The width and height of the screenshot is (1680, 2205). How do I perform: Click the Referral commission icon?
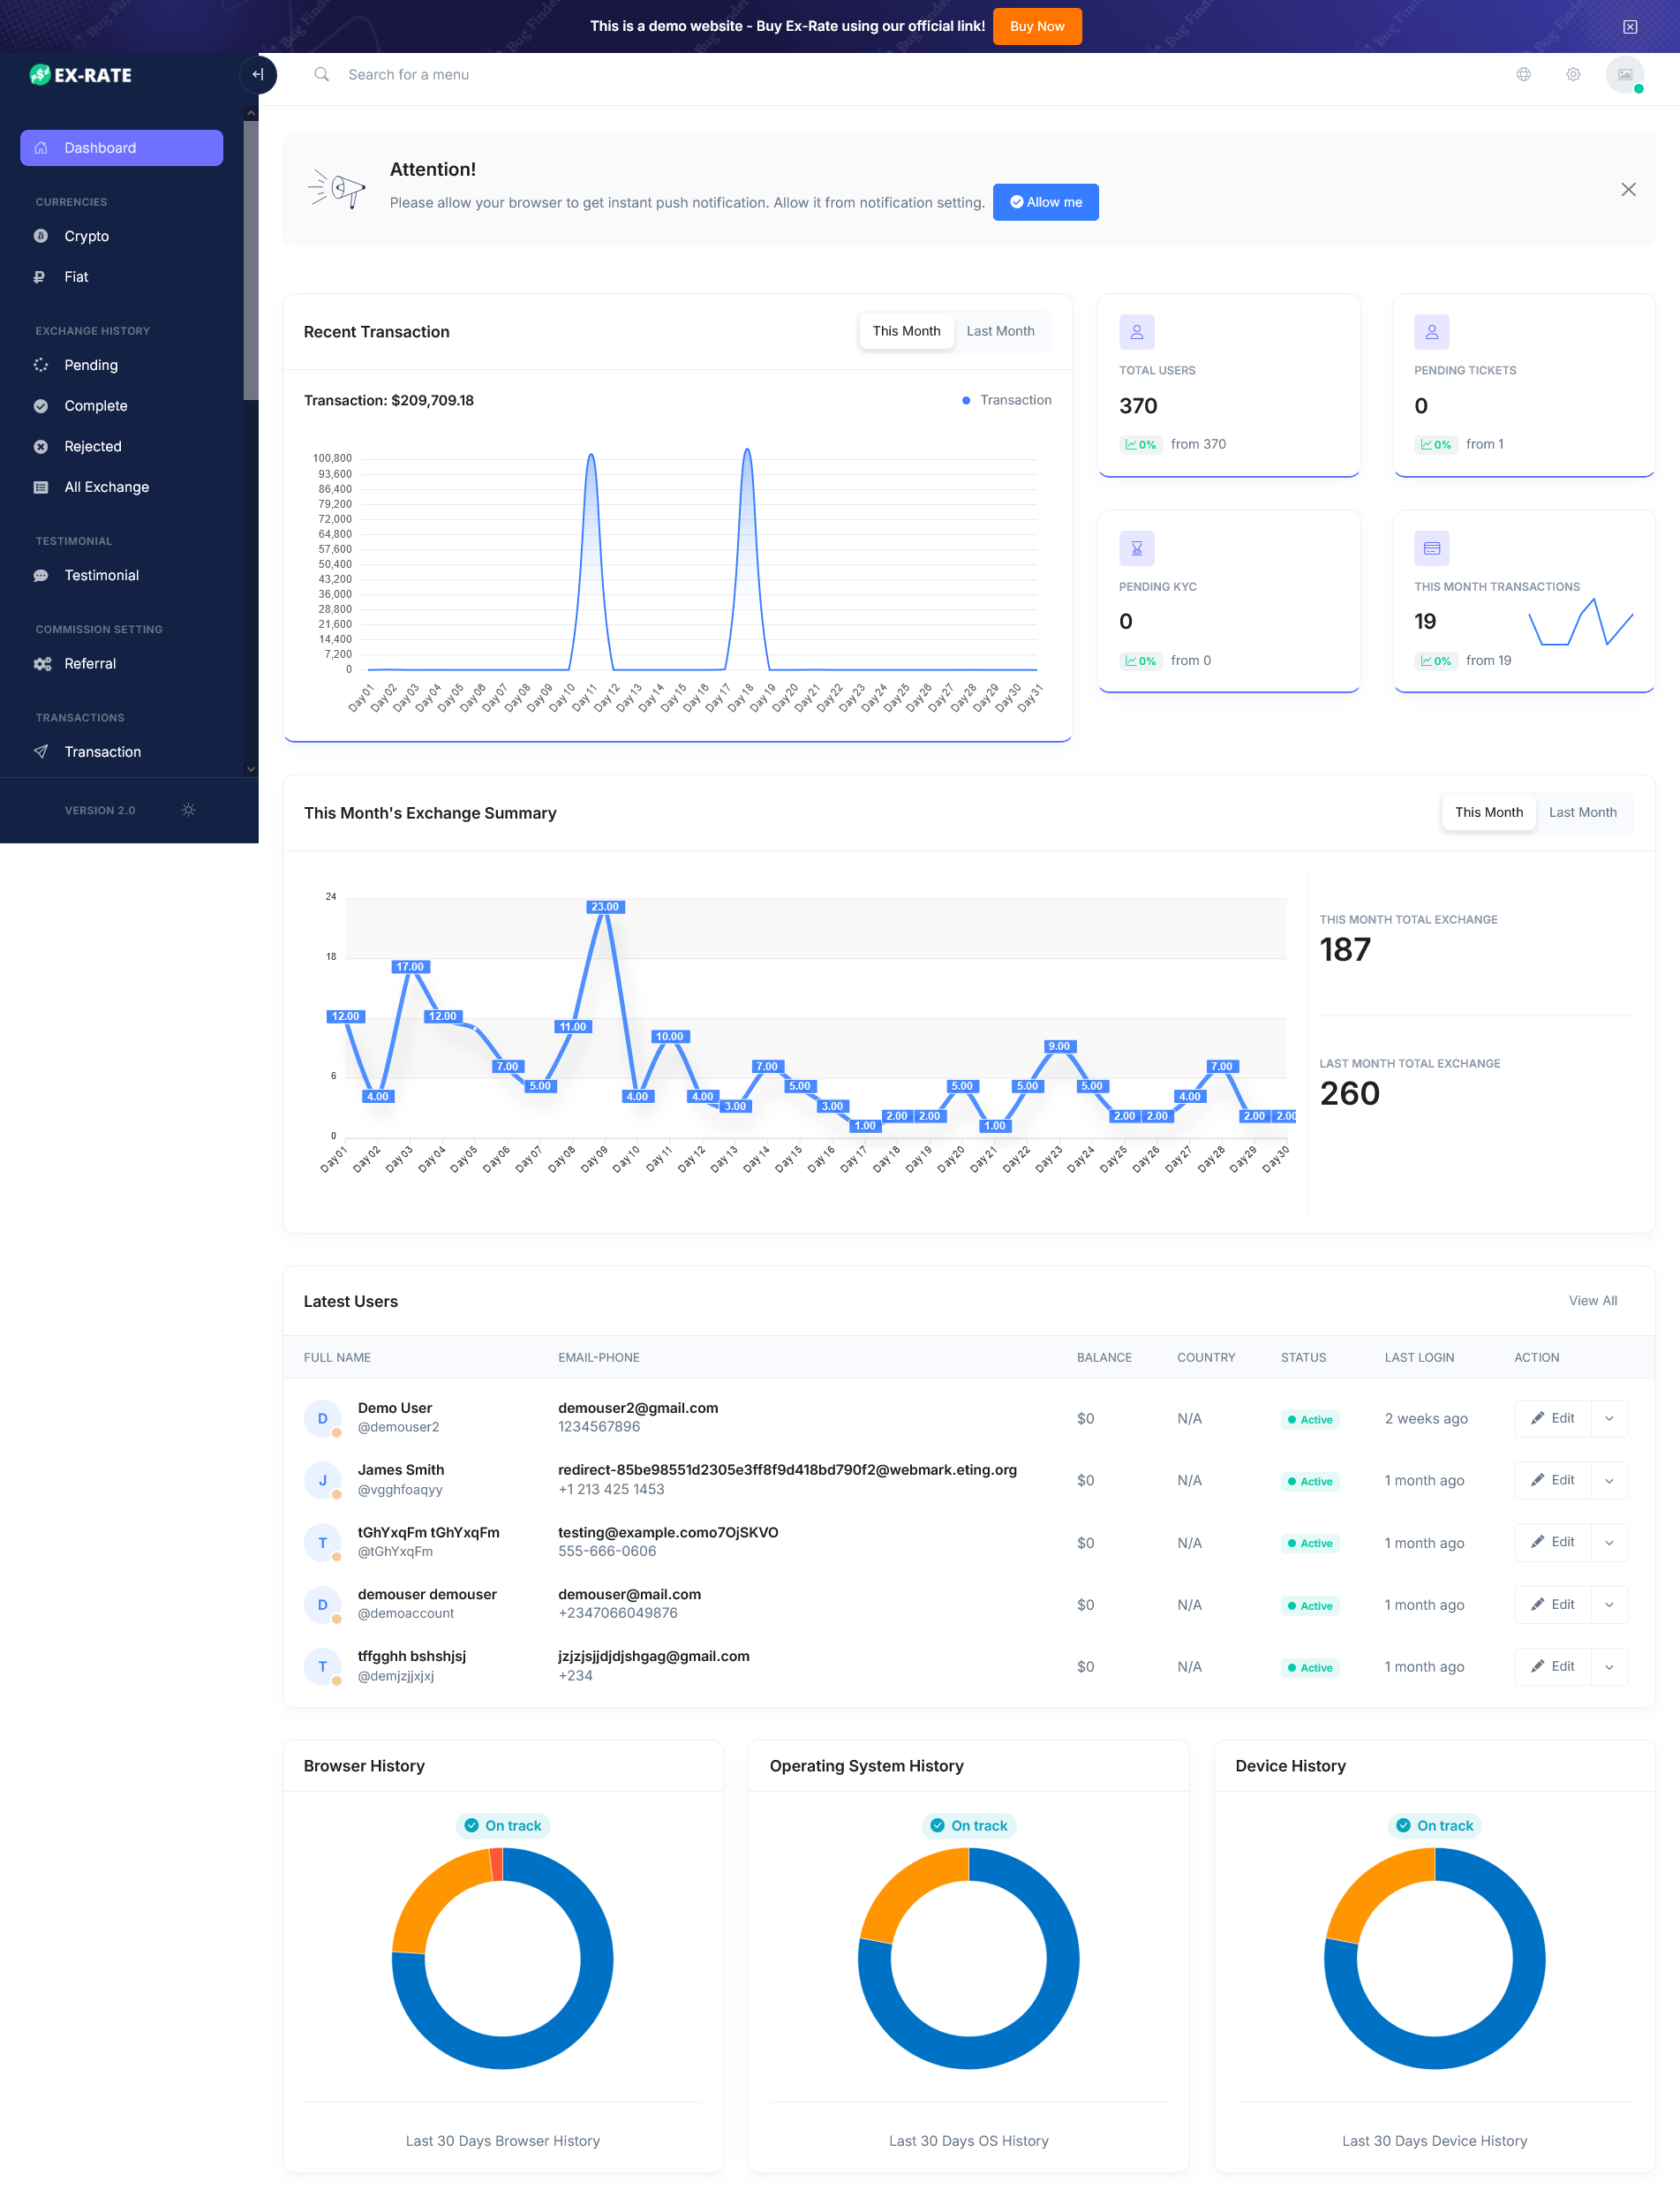pos(41,664)
